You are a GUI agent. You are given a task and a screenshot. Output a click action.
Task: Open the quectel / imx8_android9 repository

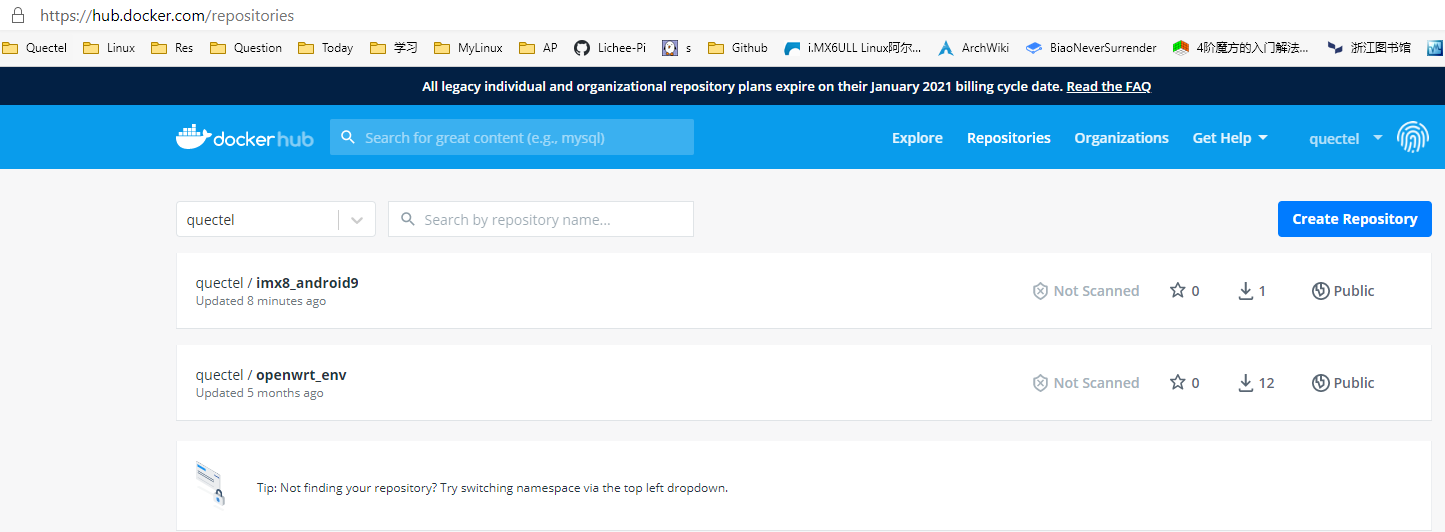pyautogui.click(x=277, y=283)
